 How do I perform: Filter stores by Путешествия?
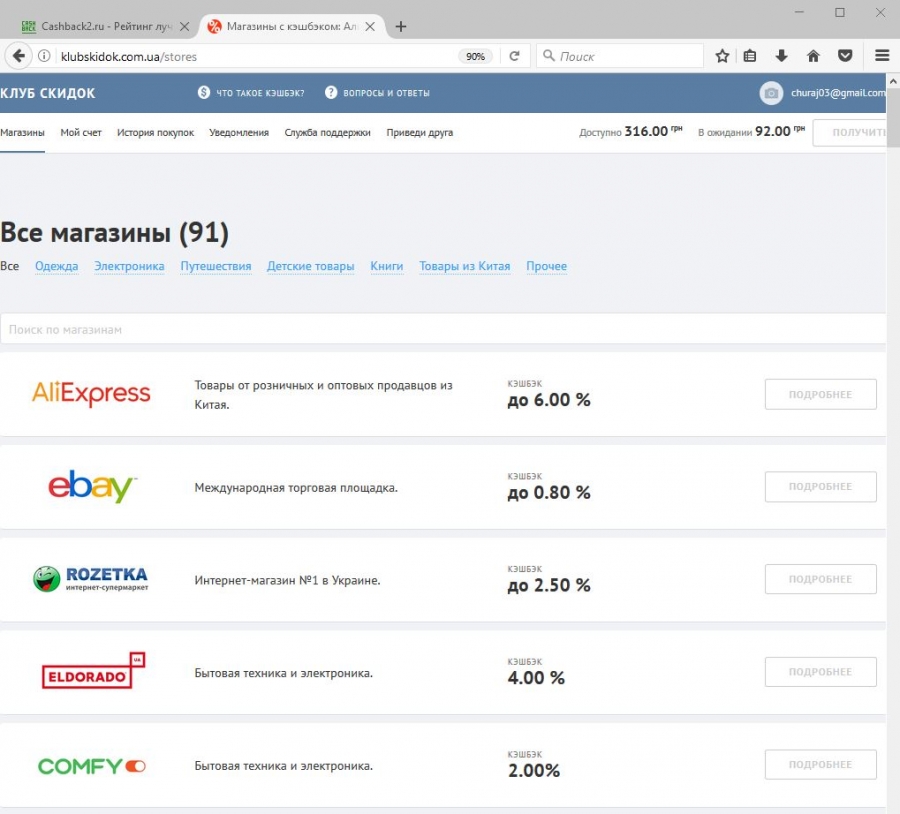click(x=216, y=266)
